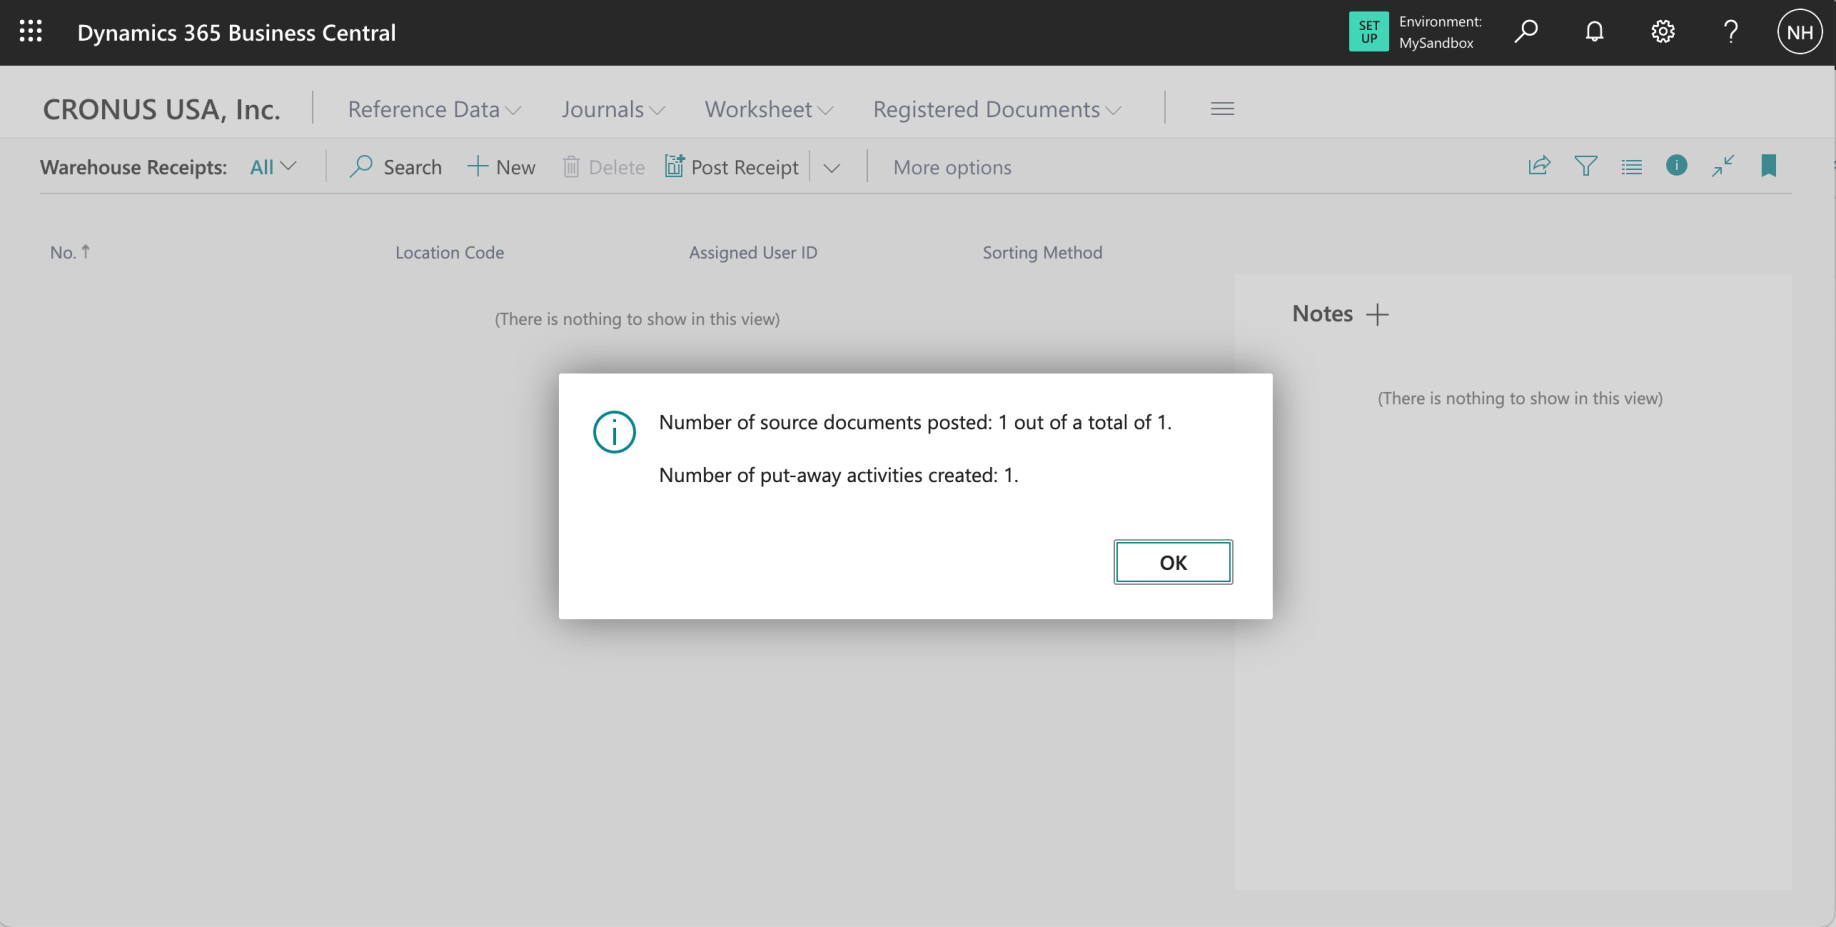Open the NH user account avatar
This screenshot has width=1836, height=927.
1800,32
